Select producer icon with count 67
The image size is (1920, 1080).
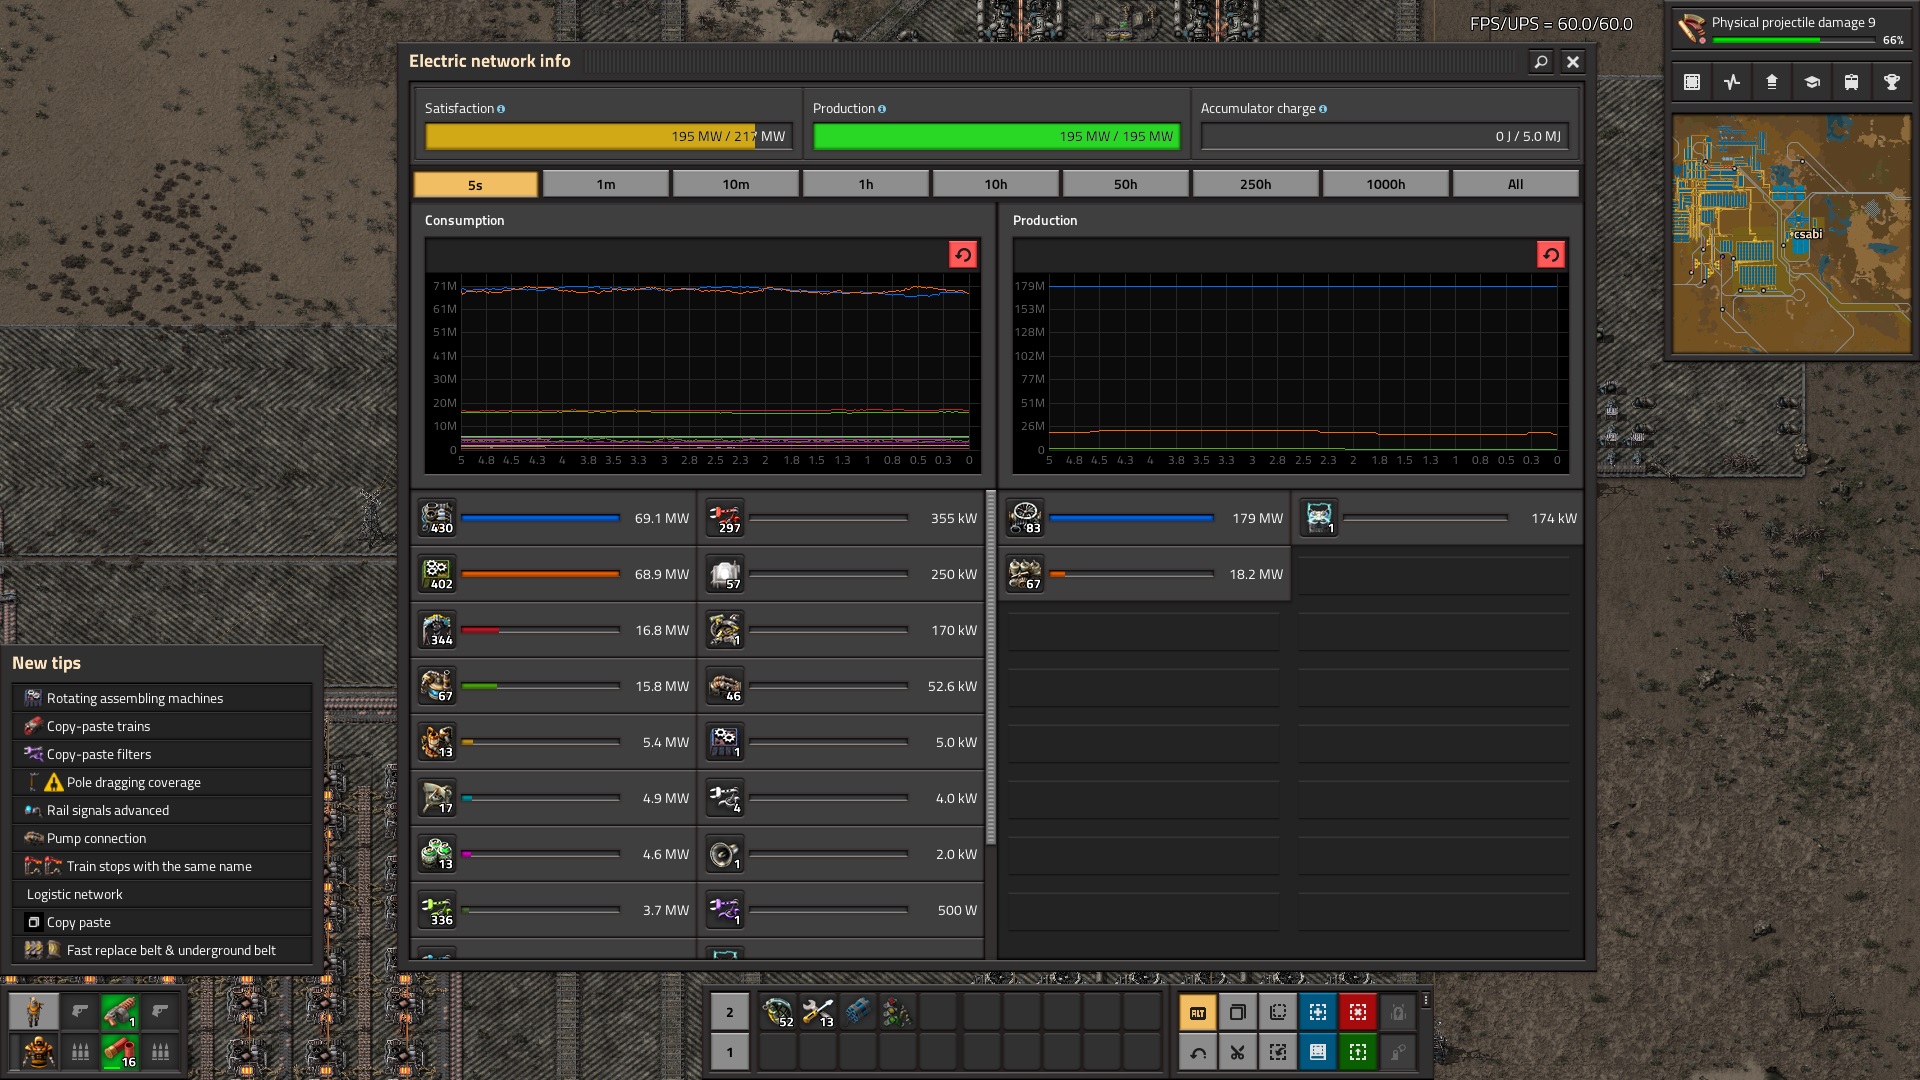point(1026,574)
